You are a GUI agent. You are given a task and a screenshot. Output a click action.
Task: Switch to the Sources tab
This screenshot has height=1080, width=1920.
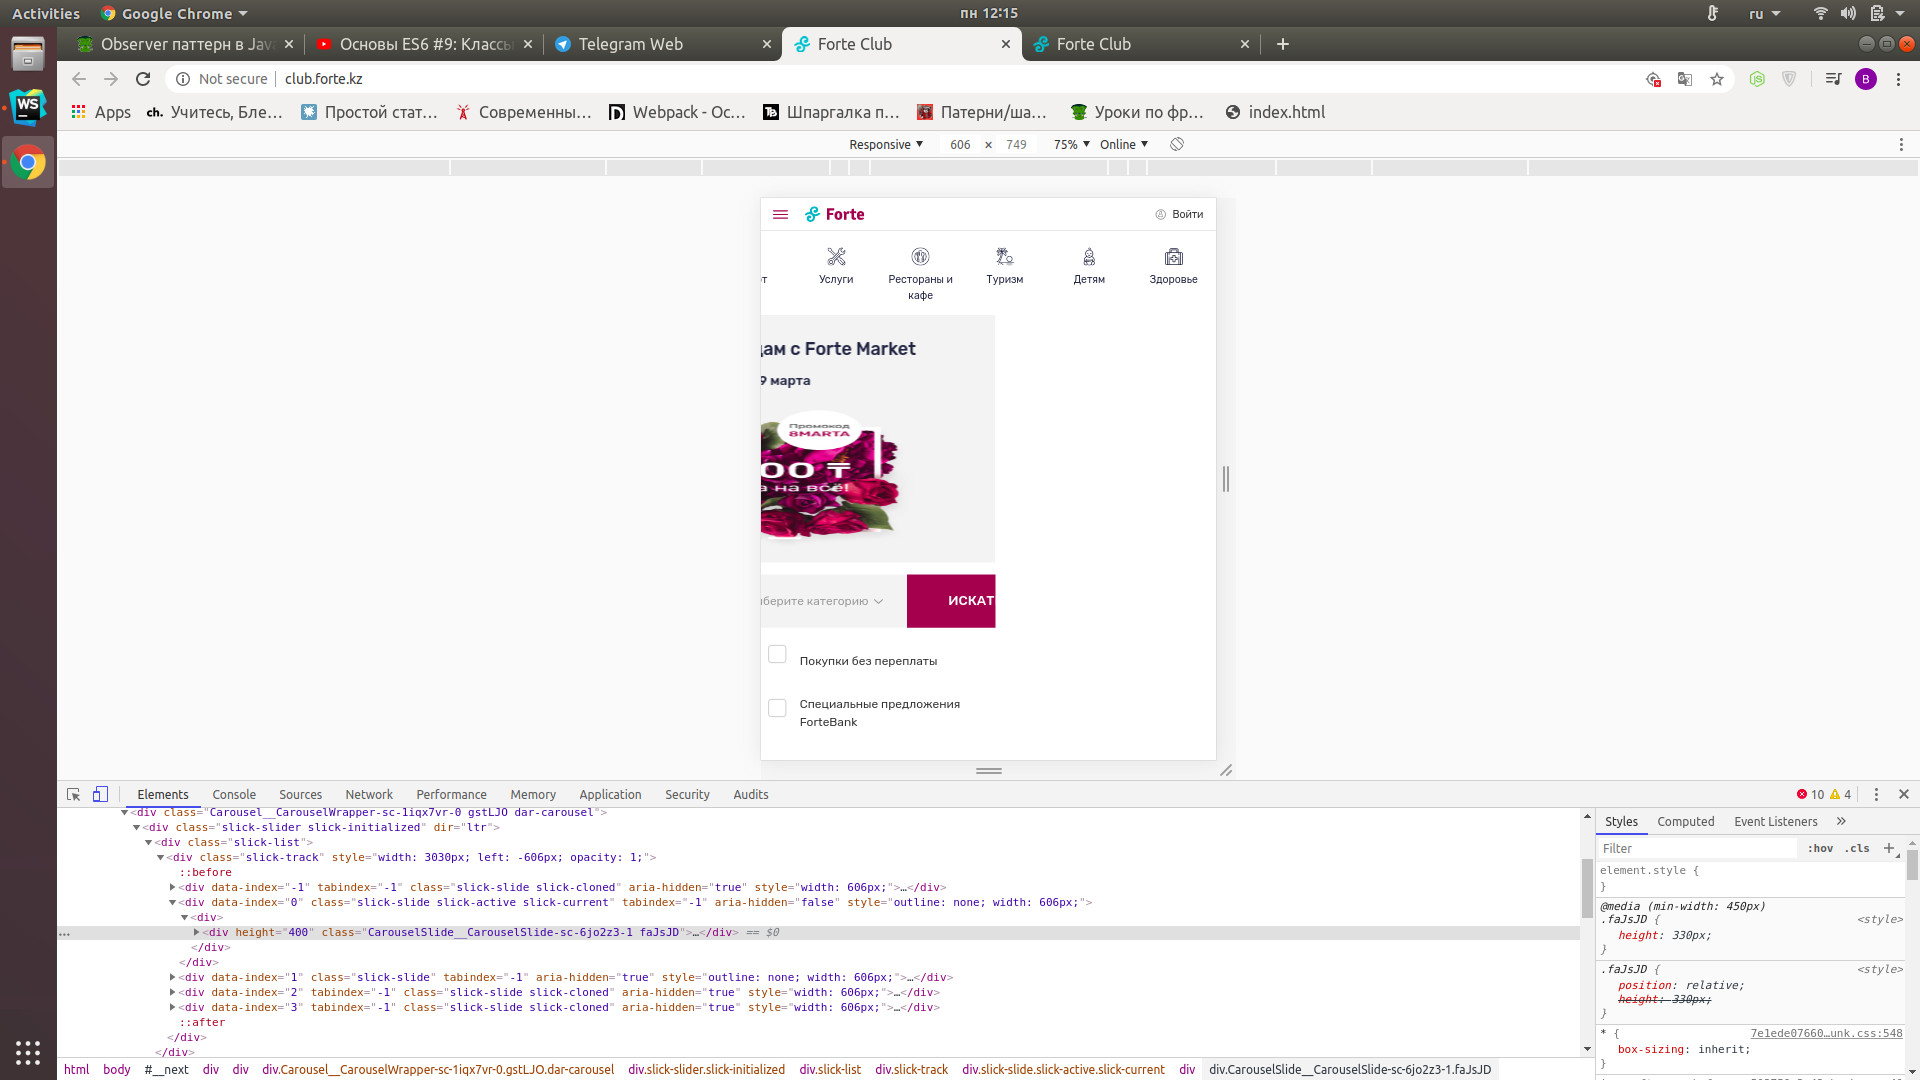(300, 794)
